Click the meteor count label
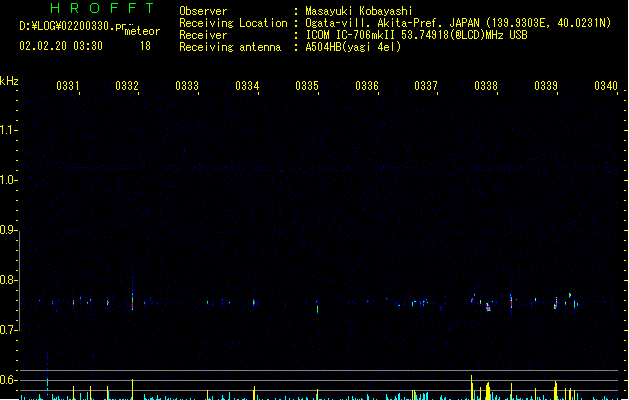Image resolution: width=629 pixels, height=400 pixels. point(142,31)
